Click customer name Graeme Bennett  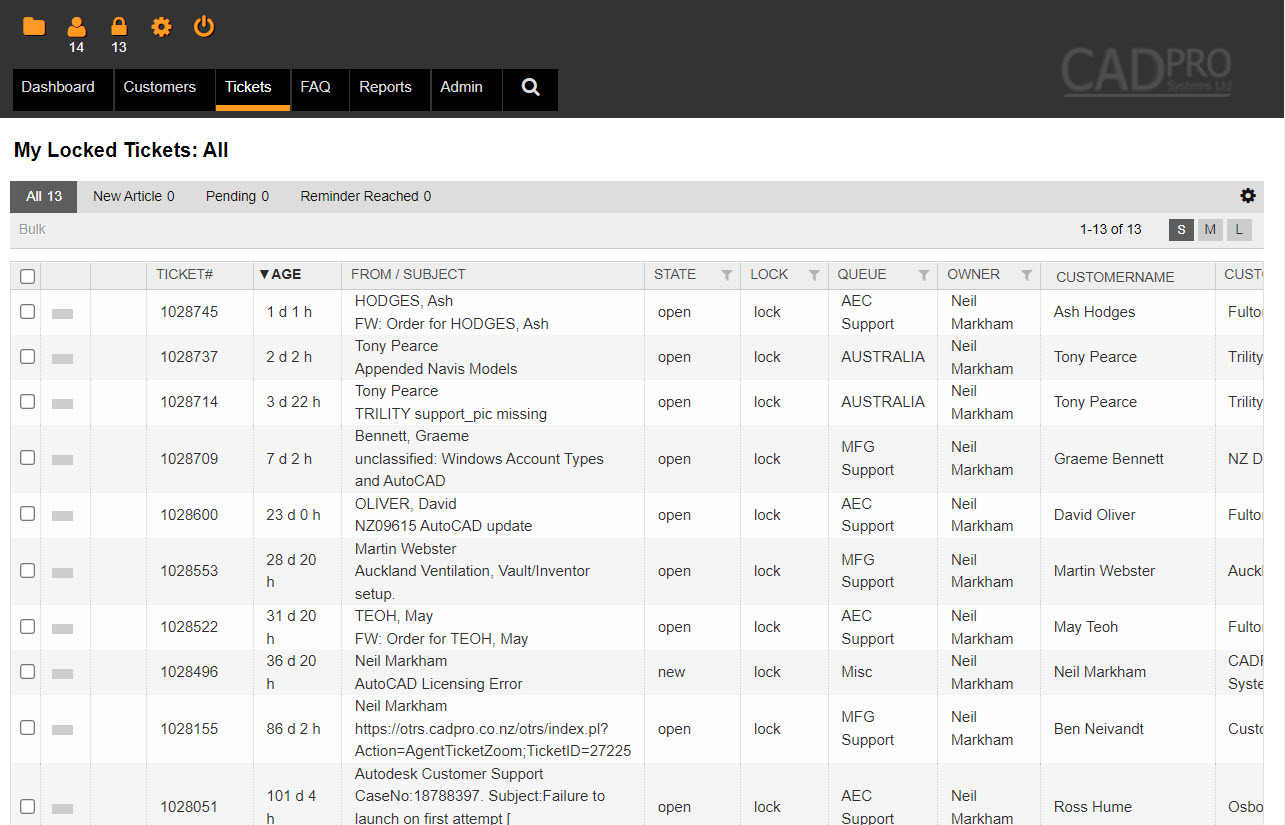pyautogui.click(x=1109, y=459)
